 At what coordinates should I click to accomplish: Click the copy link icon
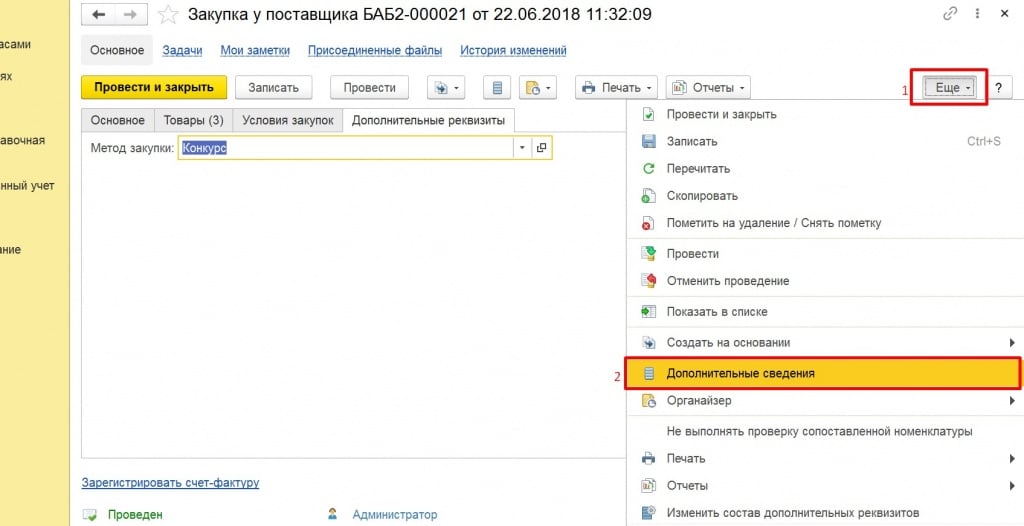click(x=950, y=14)
